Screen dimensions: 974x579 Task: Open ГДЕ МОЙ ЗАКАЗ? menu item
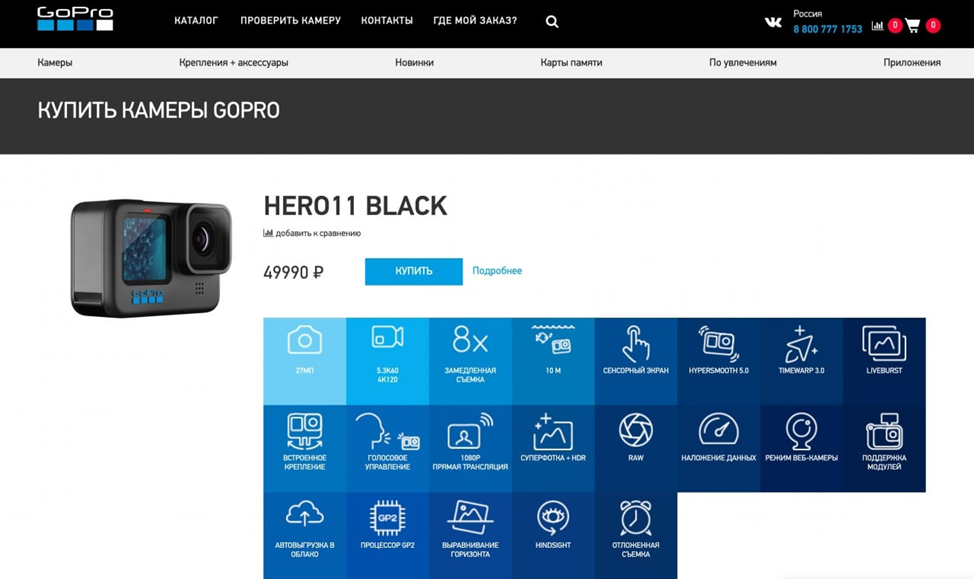coord(475,21)
